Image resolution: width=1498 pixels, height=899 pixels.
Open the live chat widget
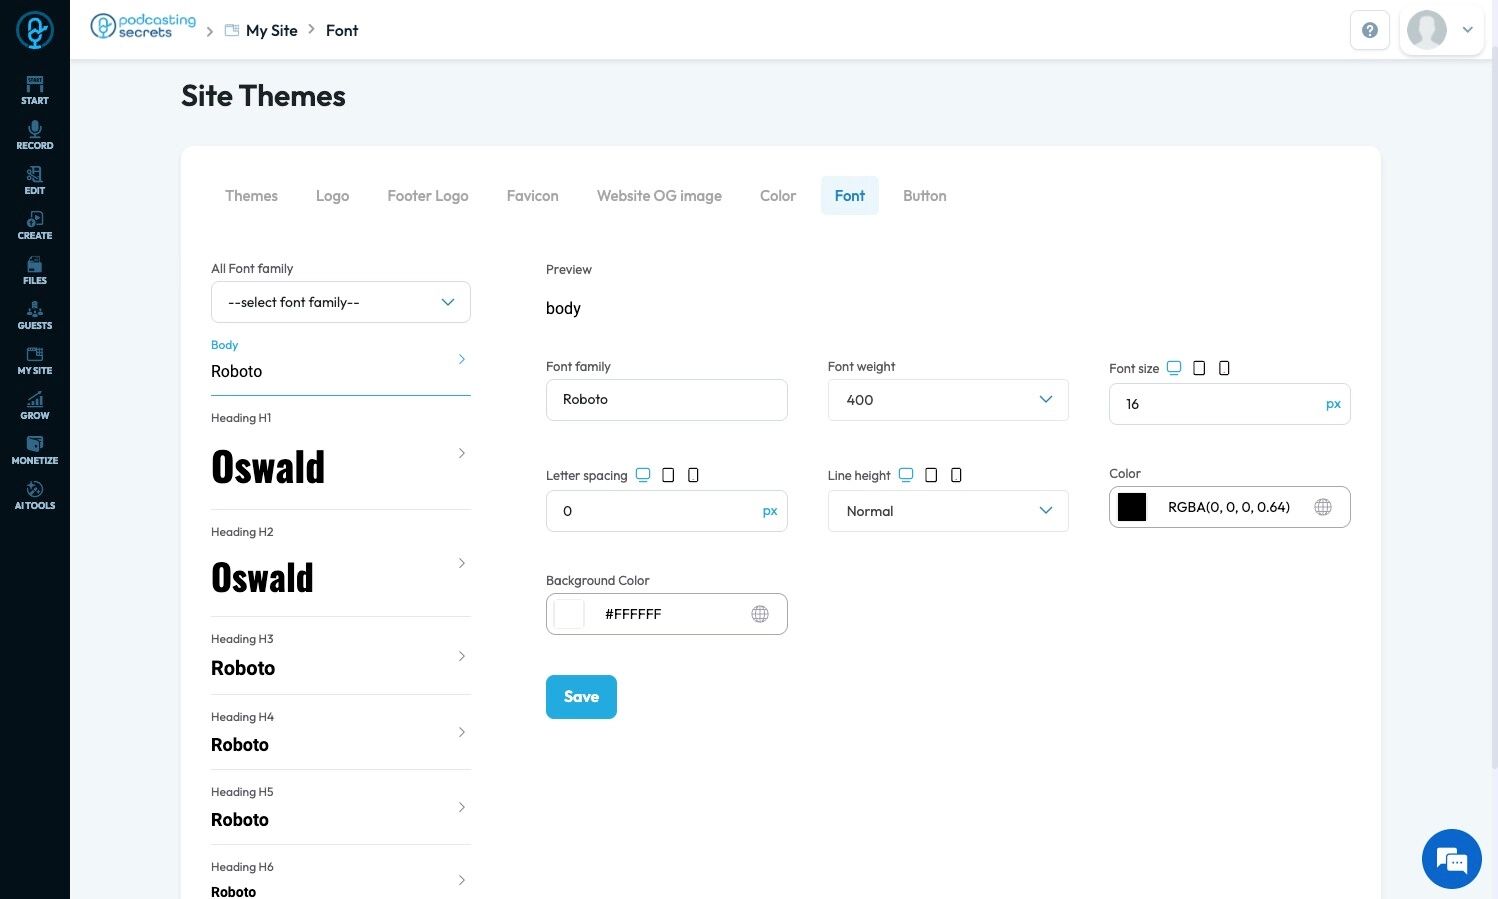(x=1451, y=859)
